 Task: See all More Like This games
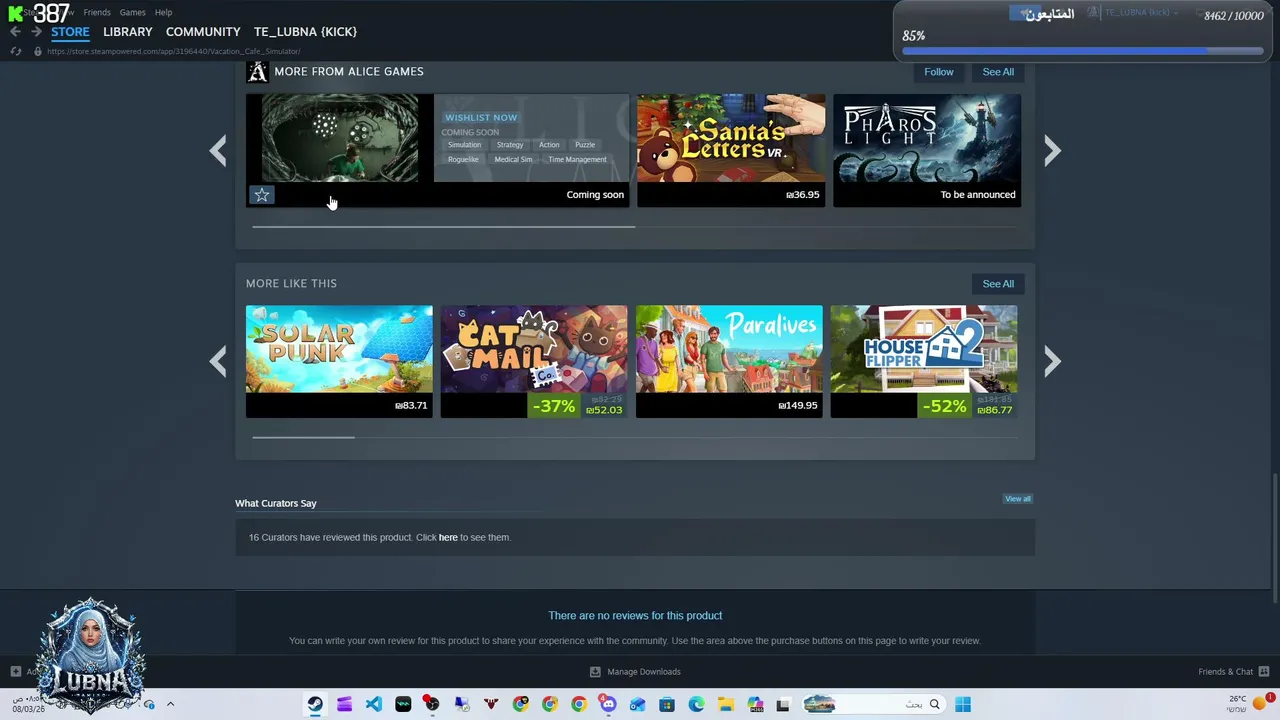(998, 284)
